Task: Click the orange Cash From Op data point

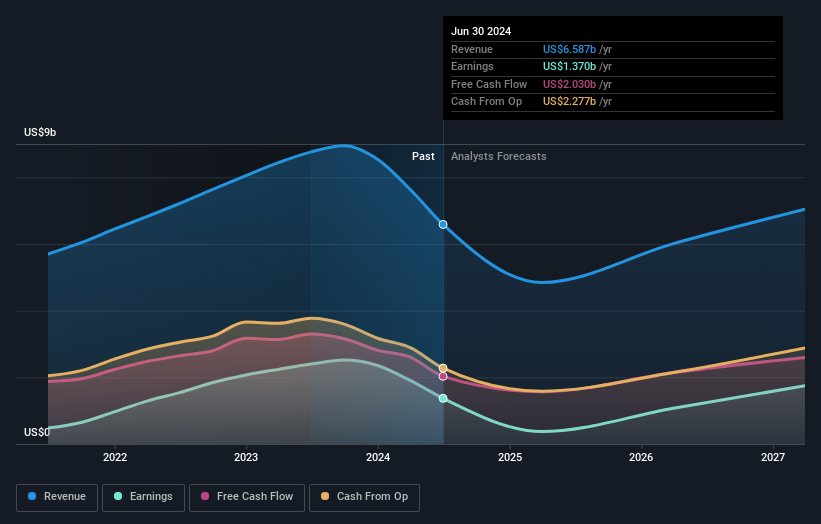Action: [443, 369]
